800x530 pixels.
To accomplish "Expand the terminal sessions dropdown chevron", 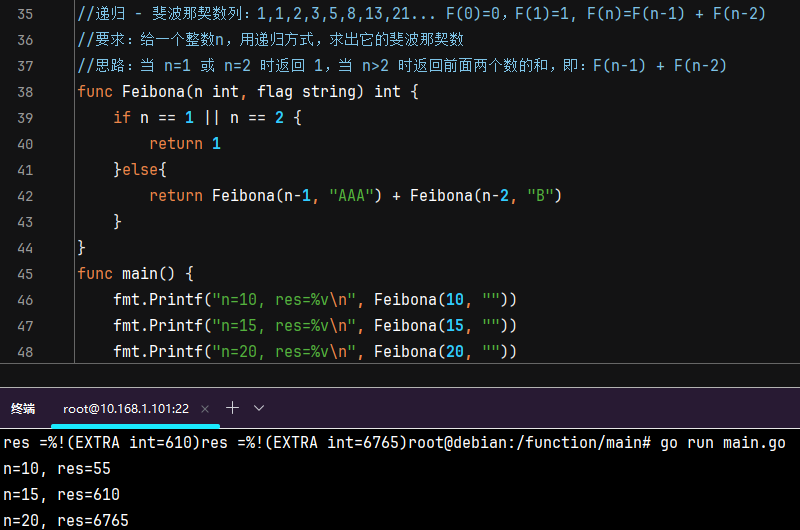I will [259, 408].
